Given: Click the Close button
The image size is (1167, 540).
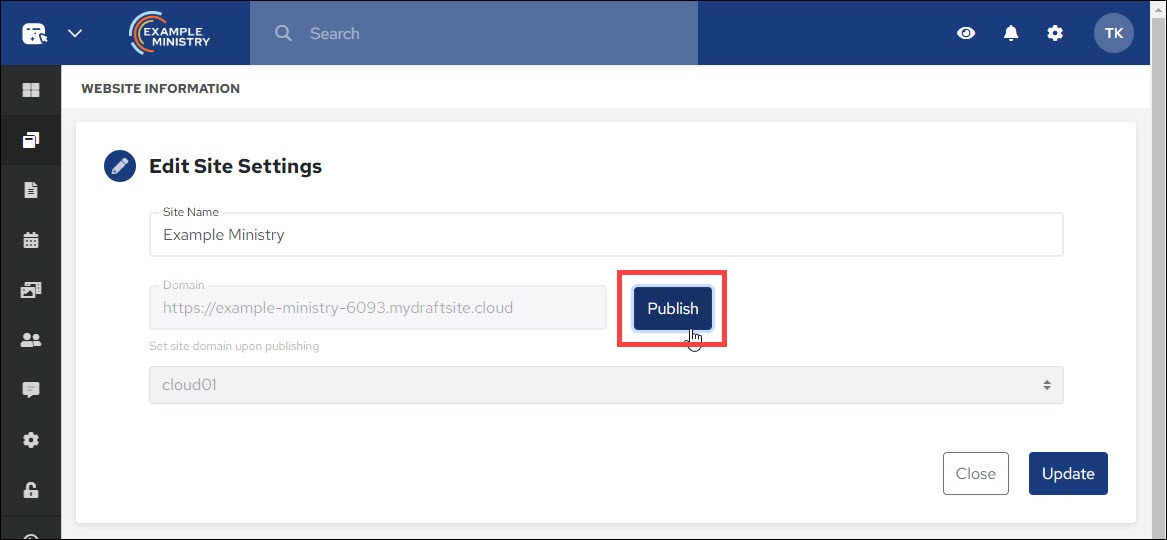Looking at the screenshot, I should [x=975, y=474].
